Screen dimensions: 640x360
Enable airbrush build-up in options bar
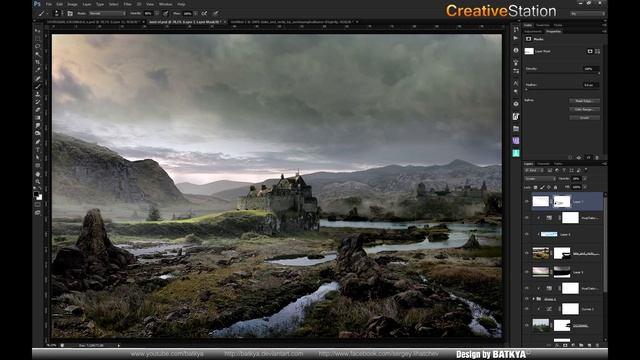point(204,13)
